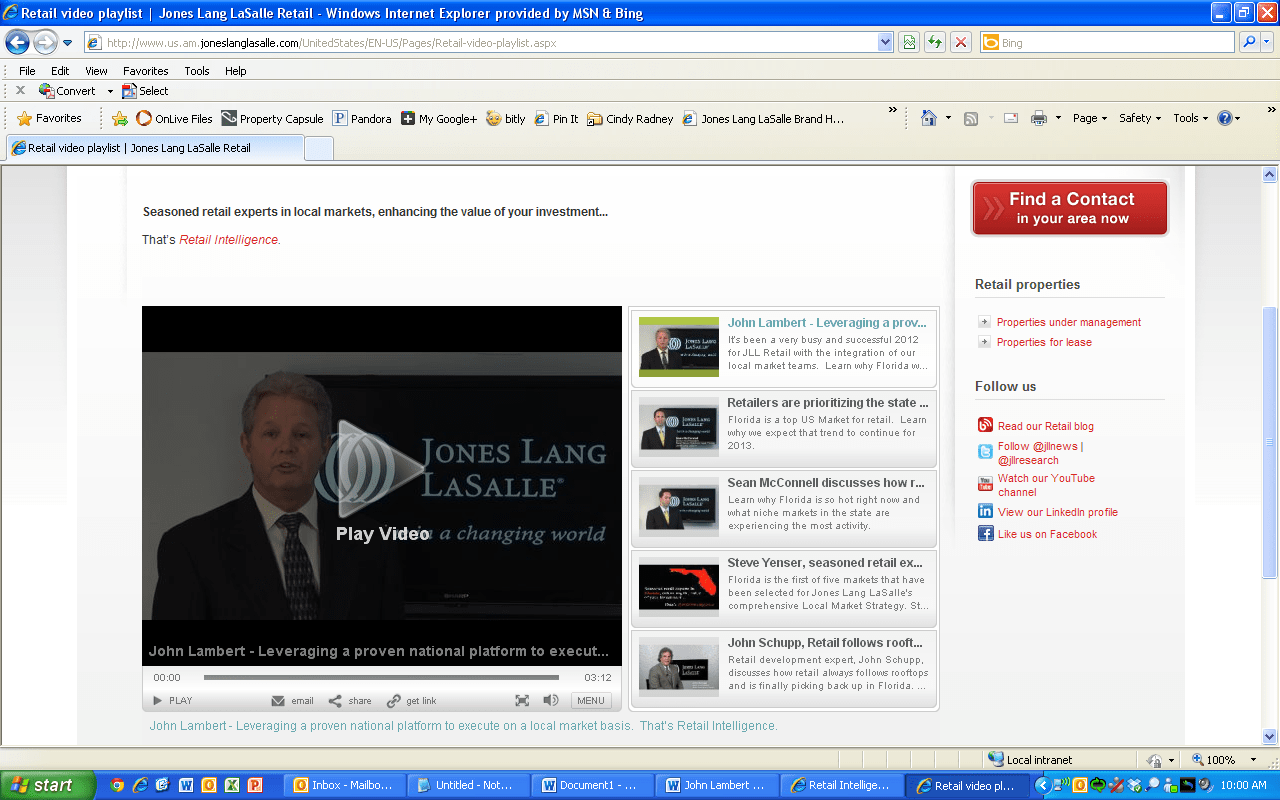This screenshot has width=1280, height=800.
Task: Open the recent pages dropdown arrow
Action: point(68,43)
